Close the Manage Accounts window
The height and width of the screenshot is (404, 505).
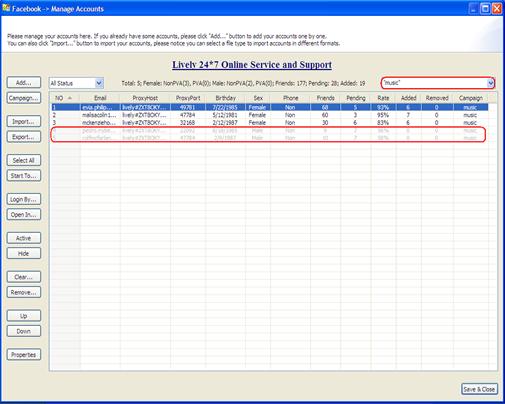(497, 8)
